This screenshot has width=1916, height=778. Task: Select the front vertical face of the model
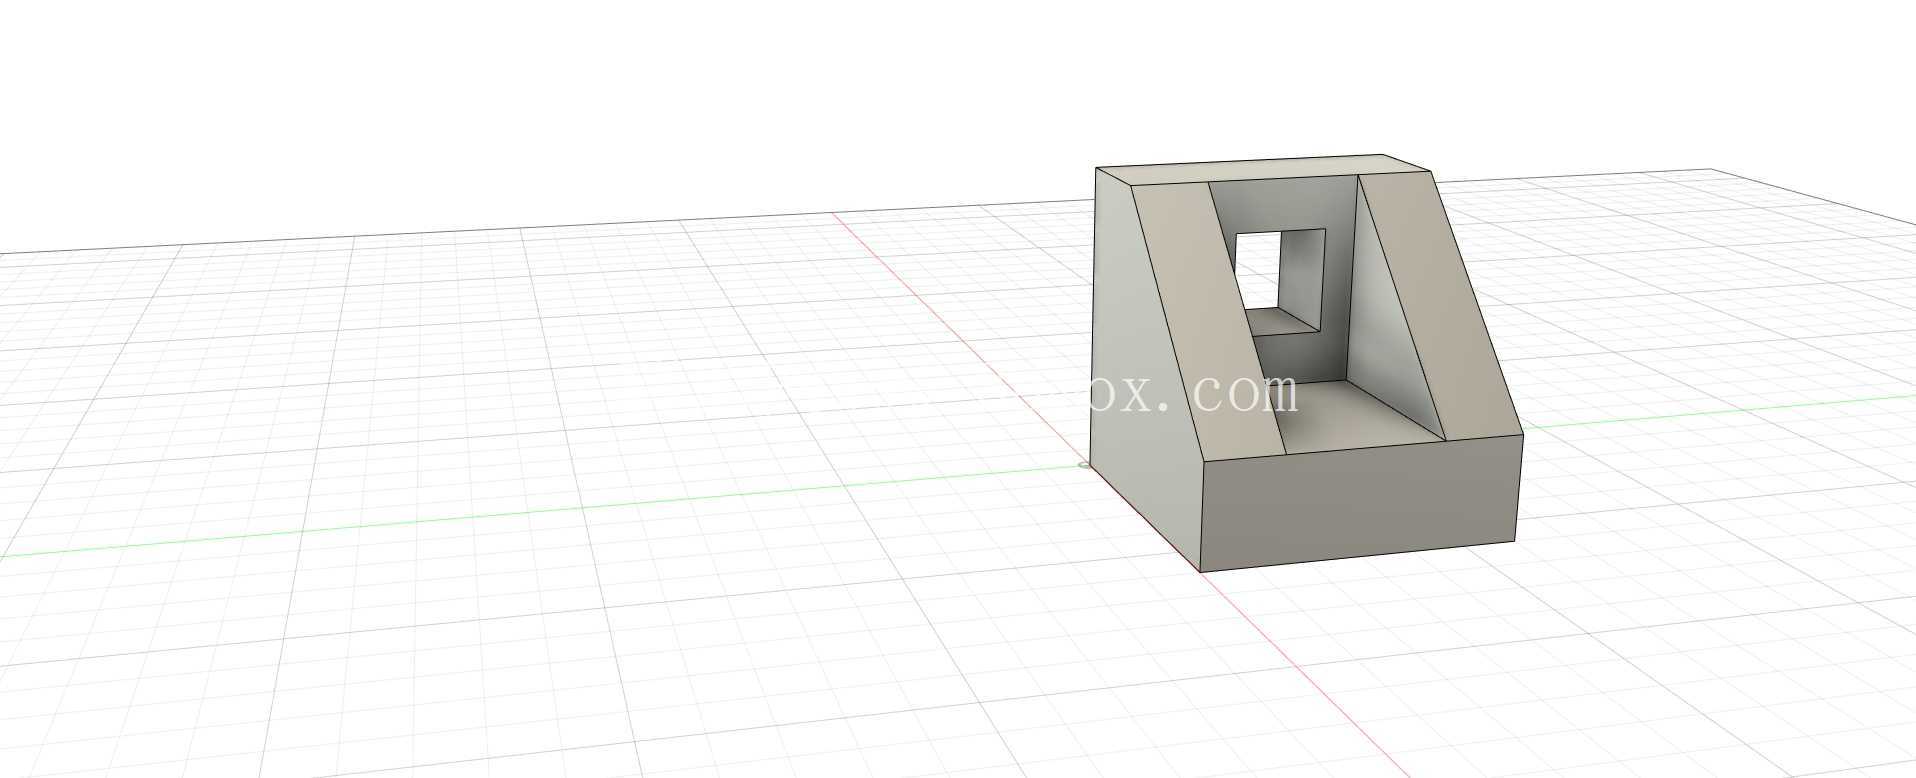[1360, 505]
